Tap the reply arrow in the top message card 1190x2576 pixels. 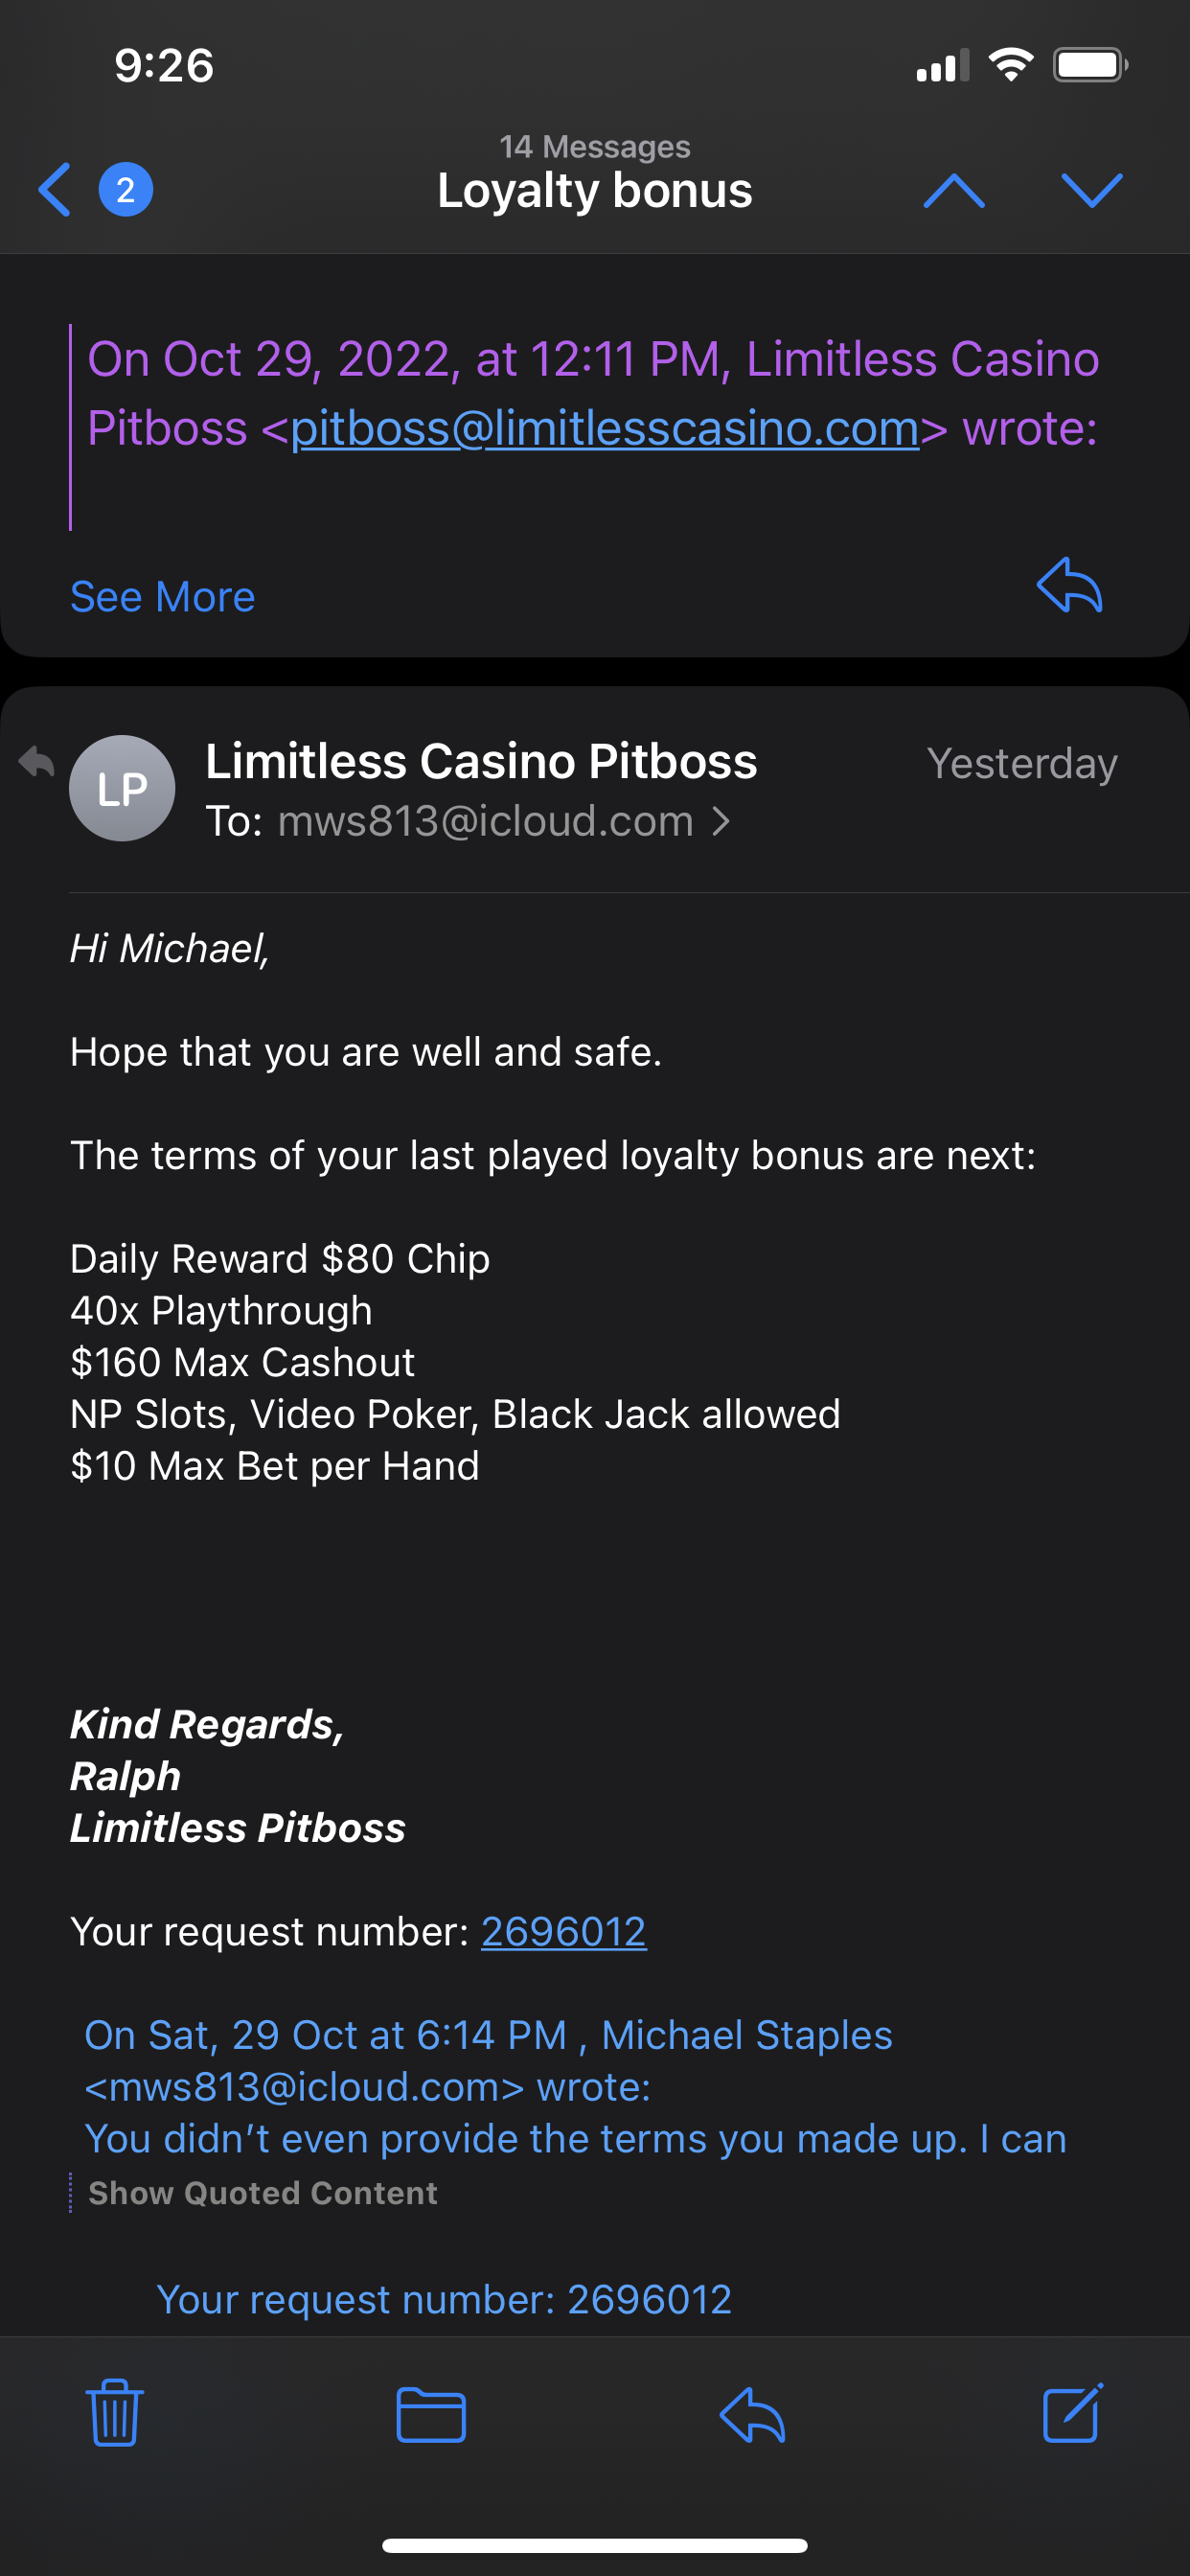(x=1069, y=585)
